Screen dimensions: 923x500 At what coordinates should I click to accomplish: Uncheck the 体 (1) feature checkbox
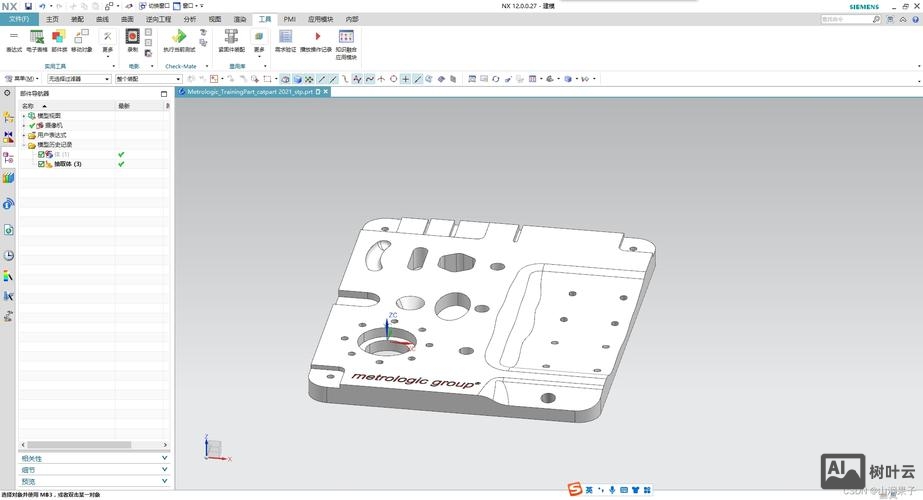(41, 154)
